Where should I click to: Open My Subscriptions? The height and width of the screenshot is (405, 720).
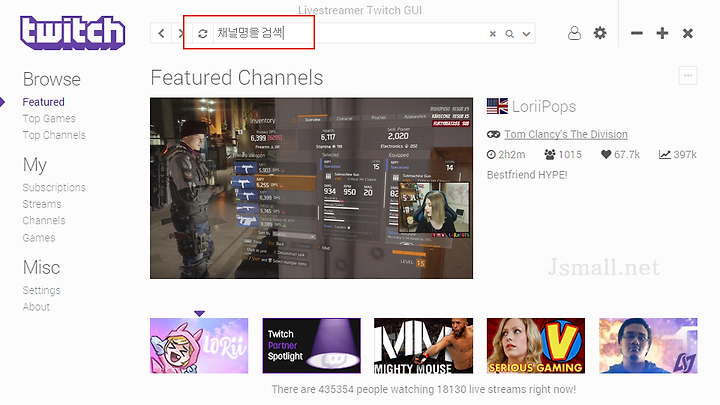[x=54, y=187]
